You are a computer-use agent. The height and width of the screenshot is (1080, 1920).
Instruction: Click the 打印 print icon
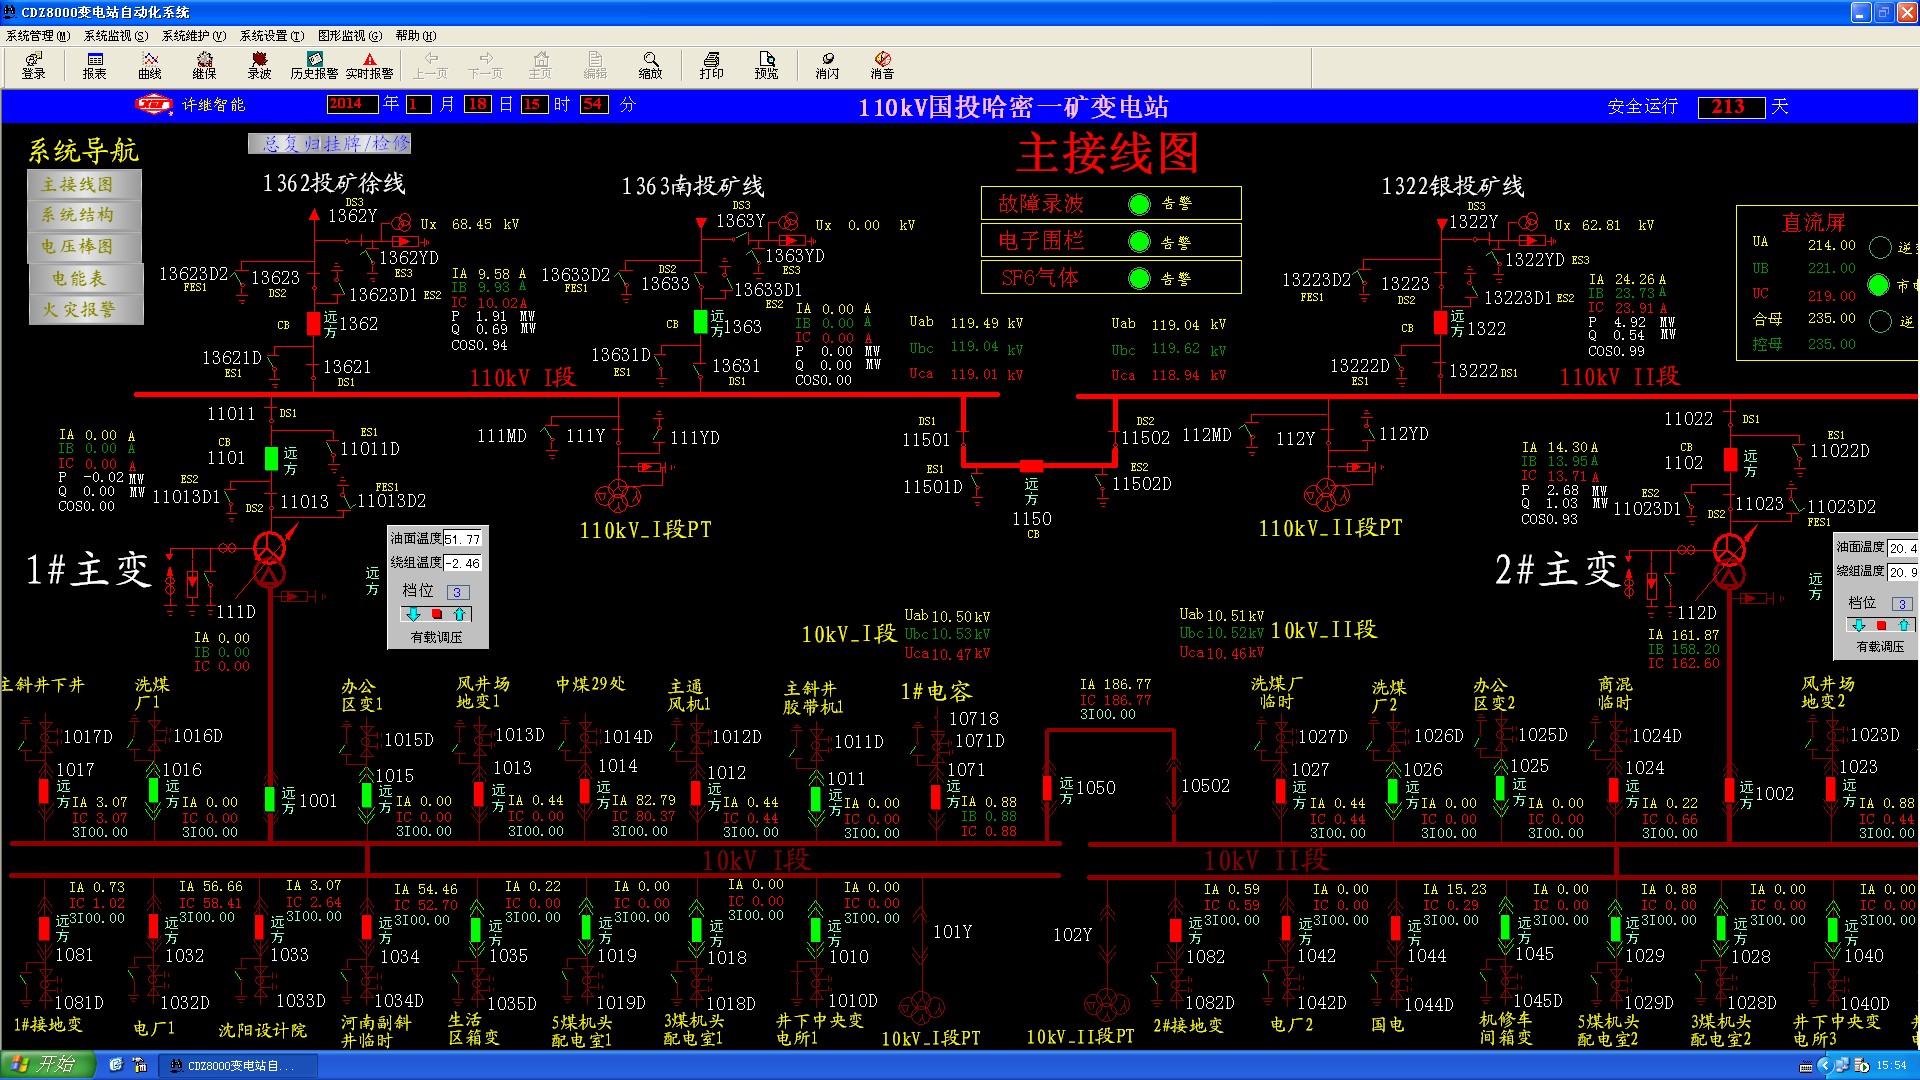(x=711, y=65)
